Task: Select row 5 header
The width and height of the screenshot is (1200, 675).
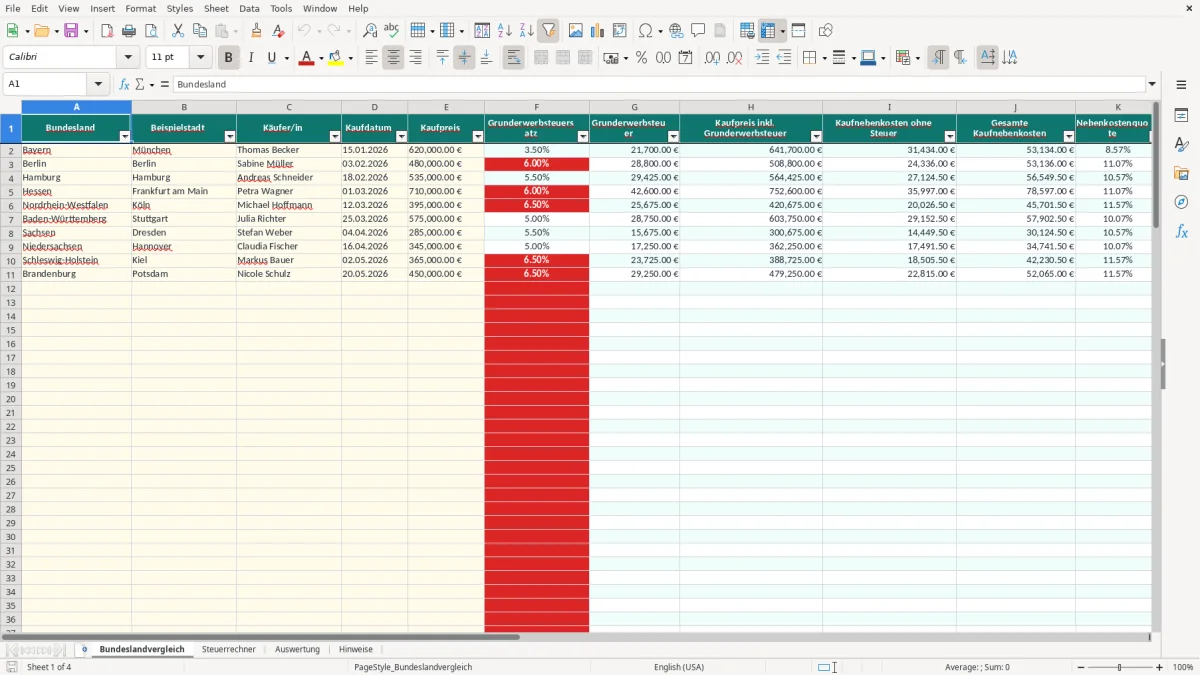Action: pyautogui.click(x=11, y=191)
